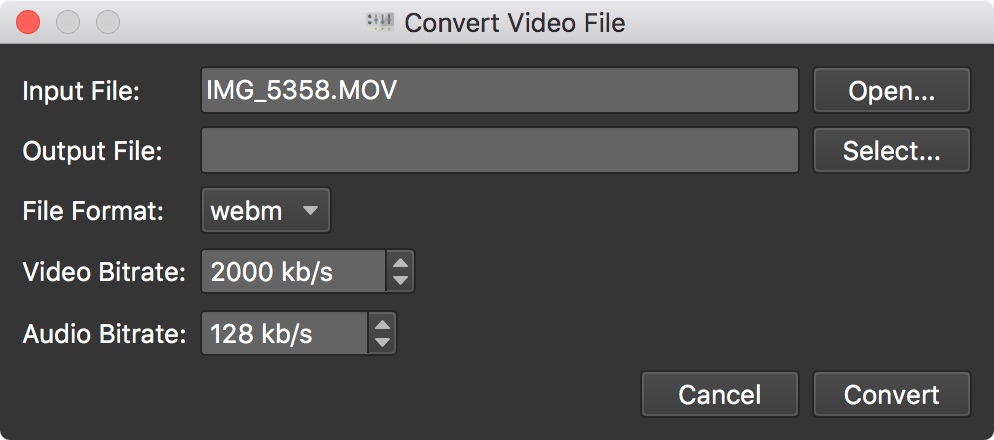This screenshot has width=994, height=440.
Task: Open the File Format dropdown showing webm
Action: 265,211
